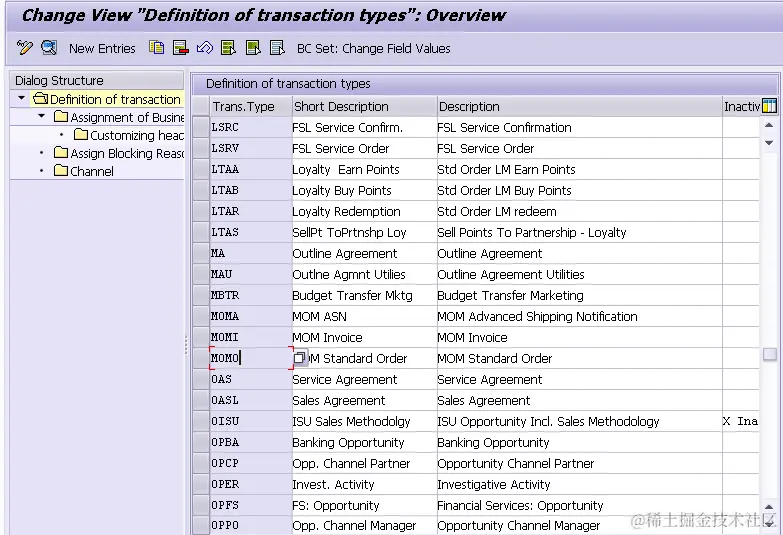Image resolution: width=783 pixels, height=535 pixels.
Task: Click 'Banking Opportunity' short description cell
Action: 365,442
